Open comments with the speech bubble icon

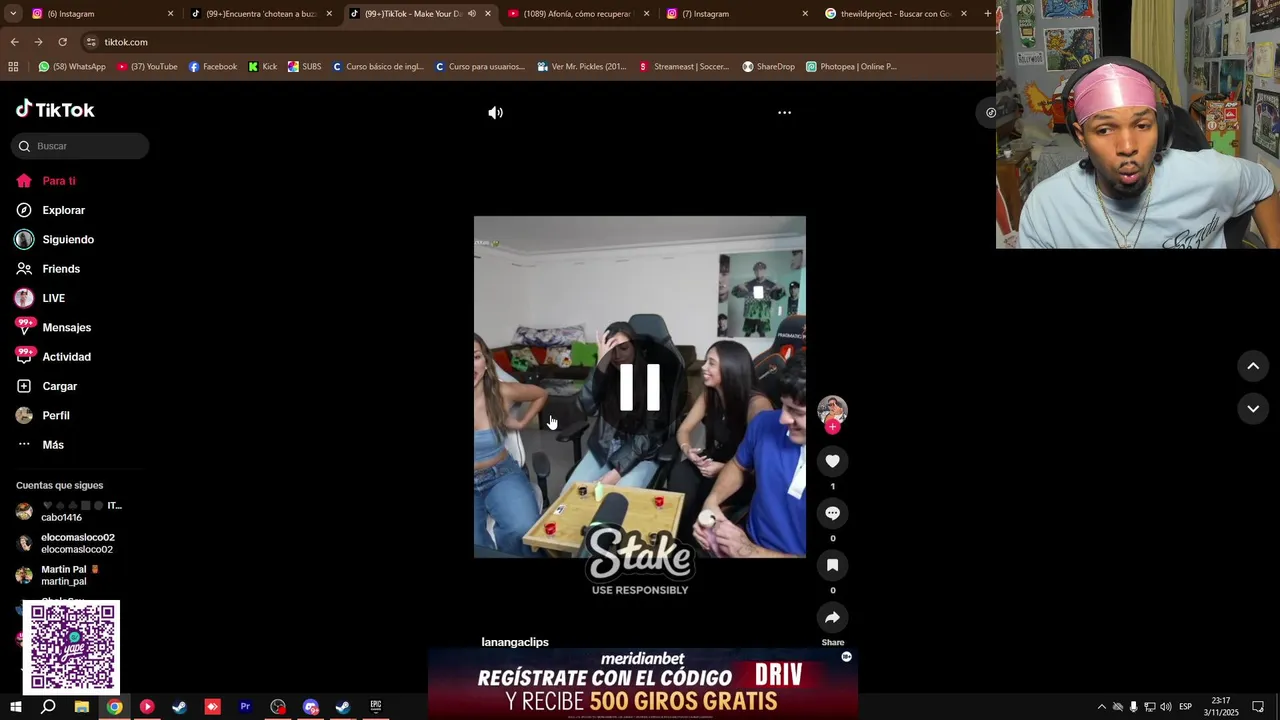coord(832,513)
